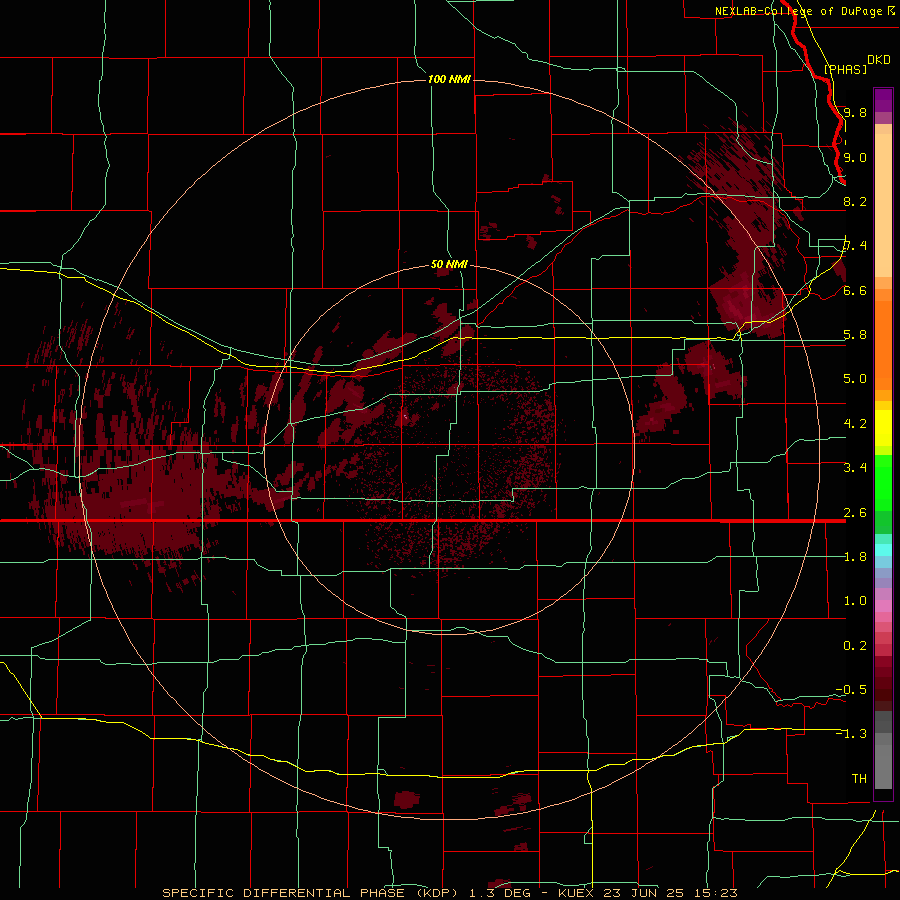Select the peach band of the color bar
The height and width of the screenshot is (900, 900).
click(883, 205)
